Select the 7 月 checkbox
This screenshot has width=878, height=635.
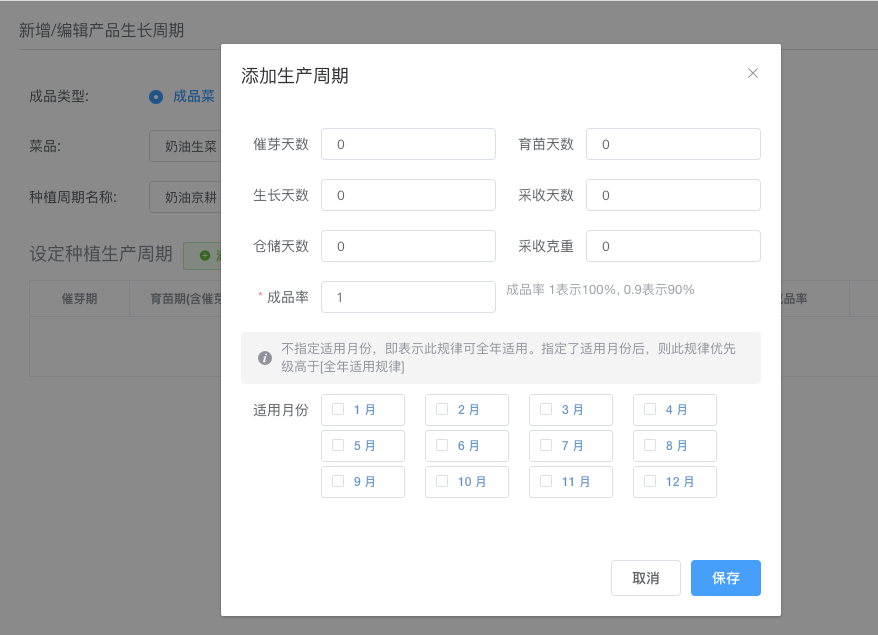(x=546, y=445)
